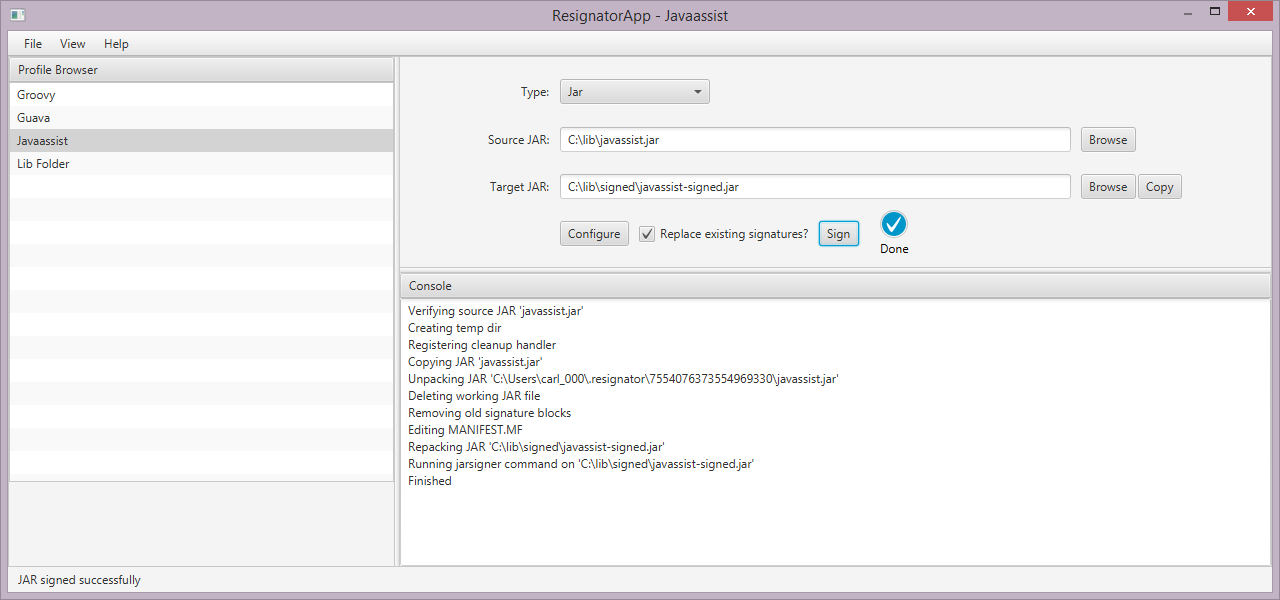Screen dimensions: 1280x600
Task: Select the Groovy profile
Action: (201, 95)
